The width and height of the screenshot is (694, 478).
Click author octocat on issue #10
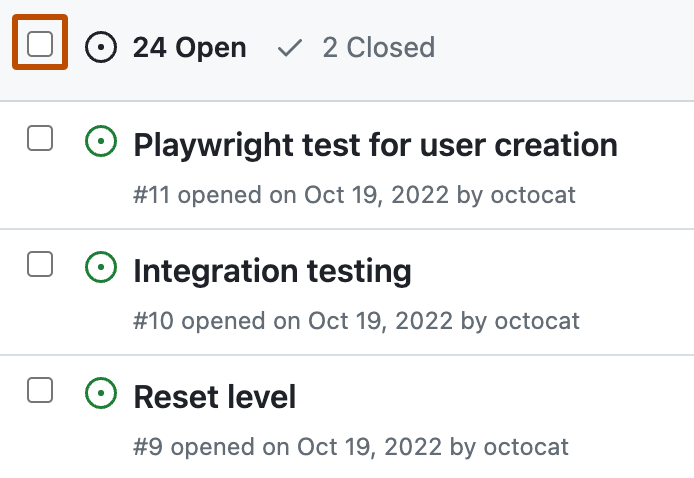pos(537,320)
